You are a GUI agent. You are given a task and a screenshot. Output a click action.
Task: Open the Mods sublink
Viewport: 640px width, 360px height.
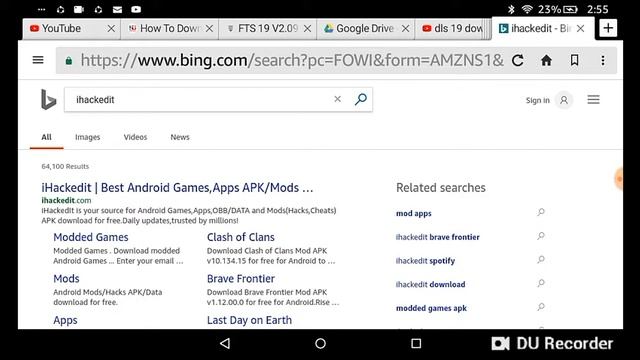(x=66, y=279)
